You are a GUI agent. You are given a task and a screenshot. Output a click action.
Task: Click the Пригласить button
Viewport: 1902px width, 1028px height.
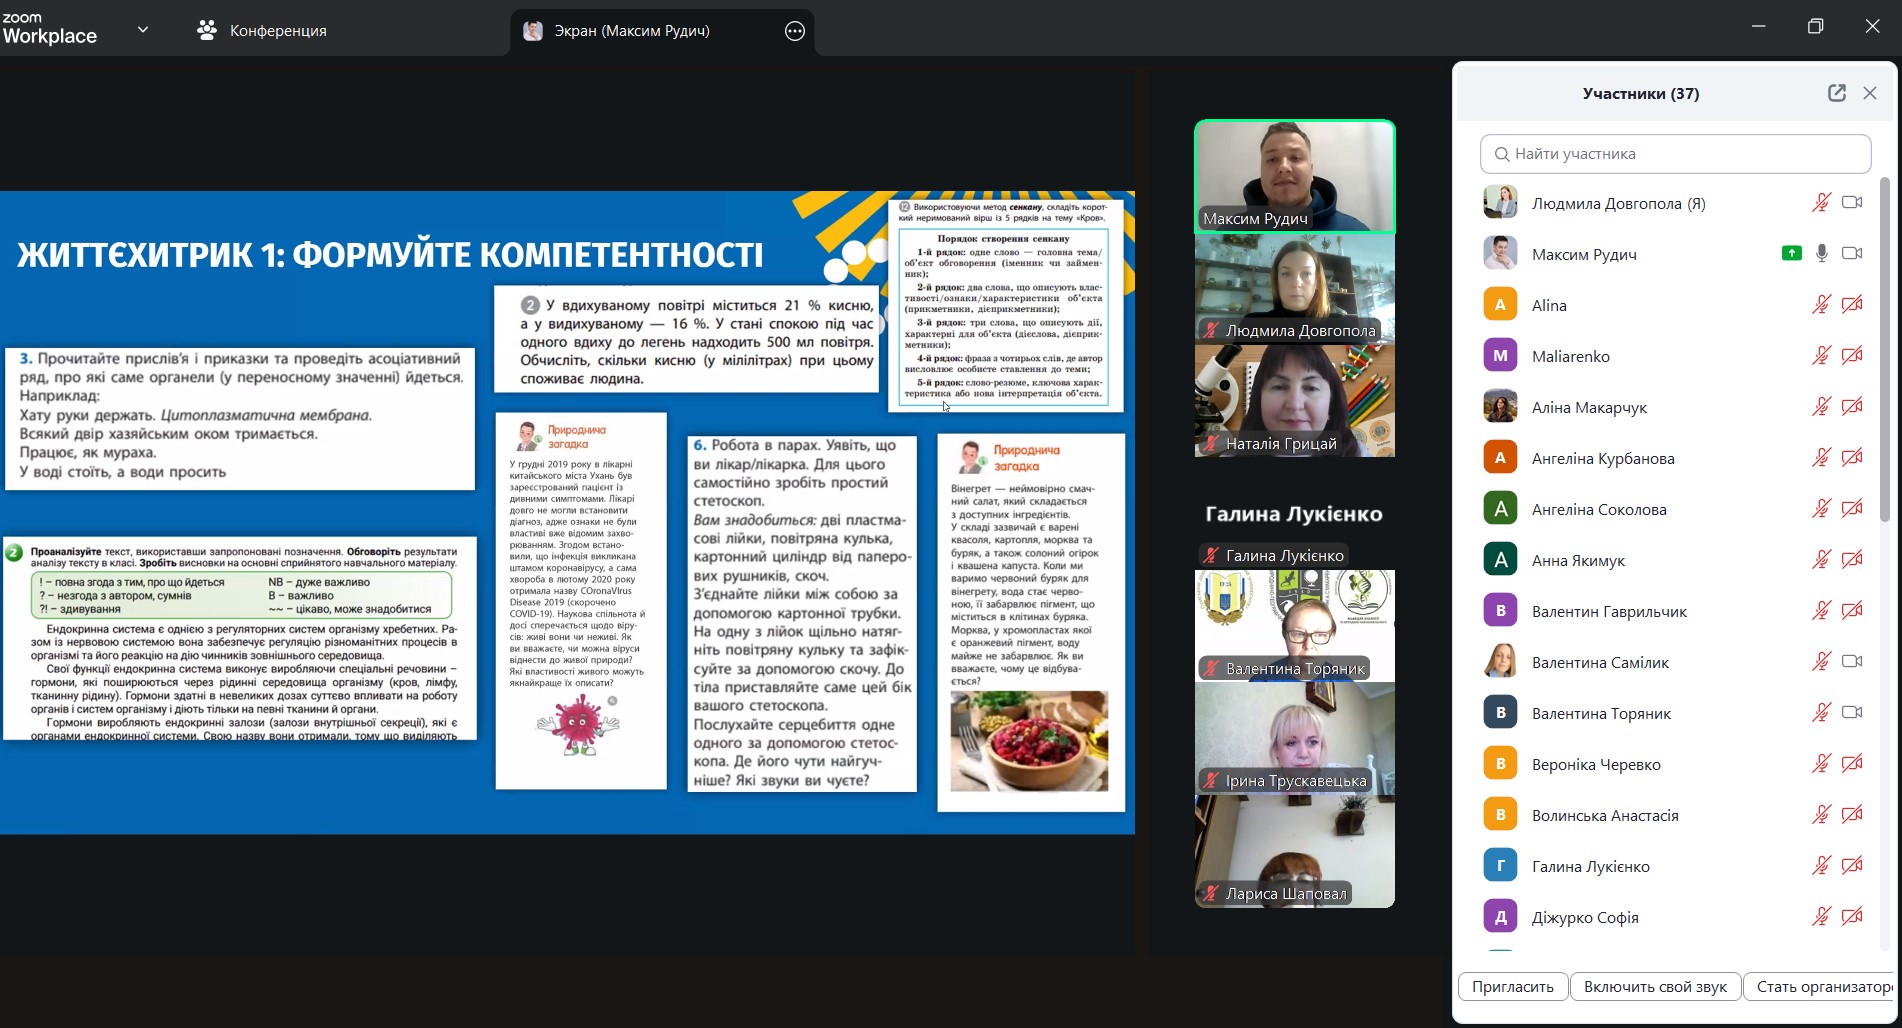[1512, 987]
